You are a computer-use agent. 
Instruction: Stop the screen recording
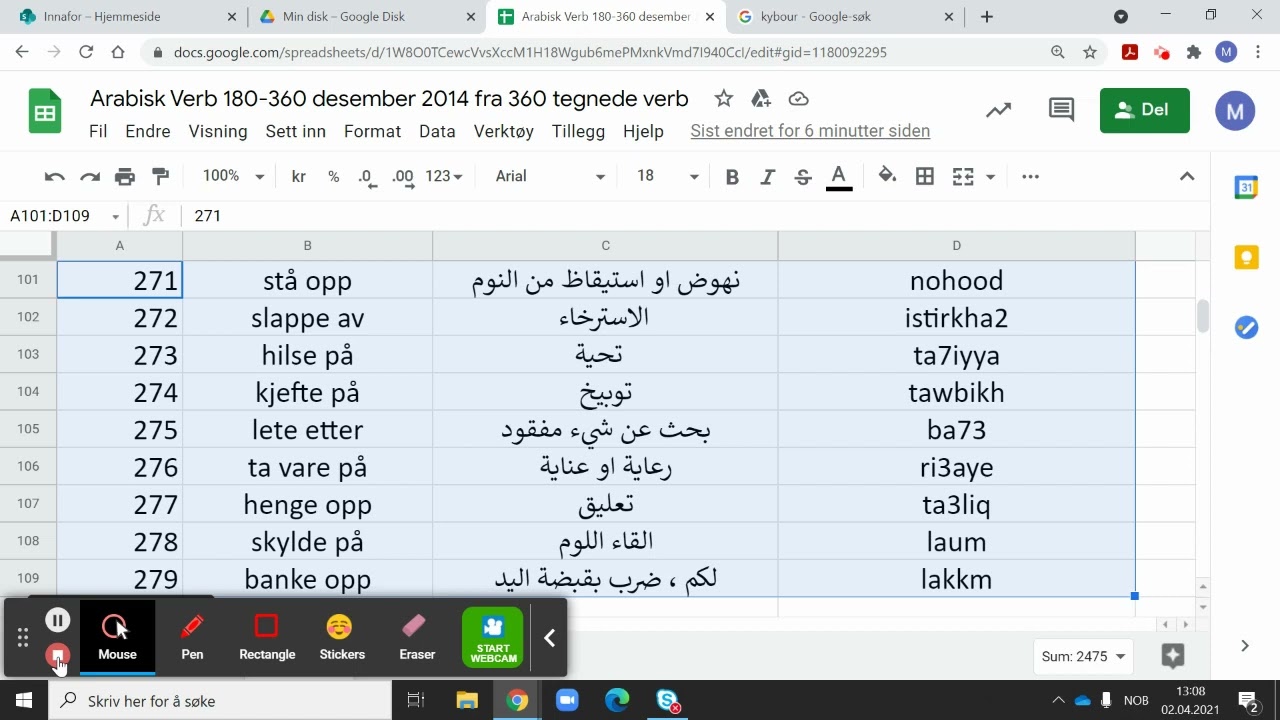pyautogui.click(x=58, y=656)
